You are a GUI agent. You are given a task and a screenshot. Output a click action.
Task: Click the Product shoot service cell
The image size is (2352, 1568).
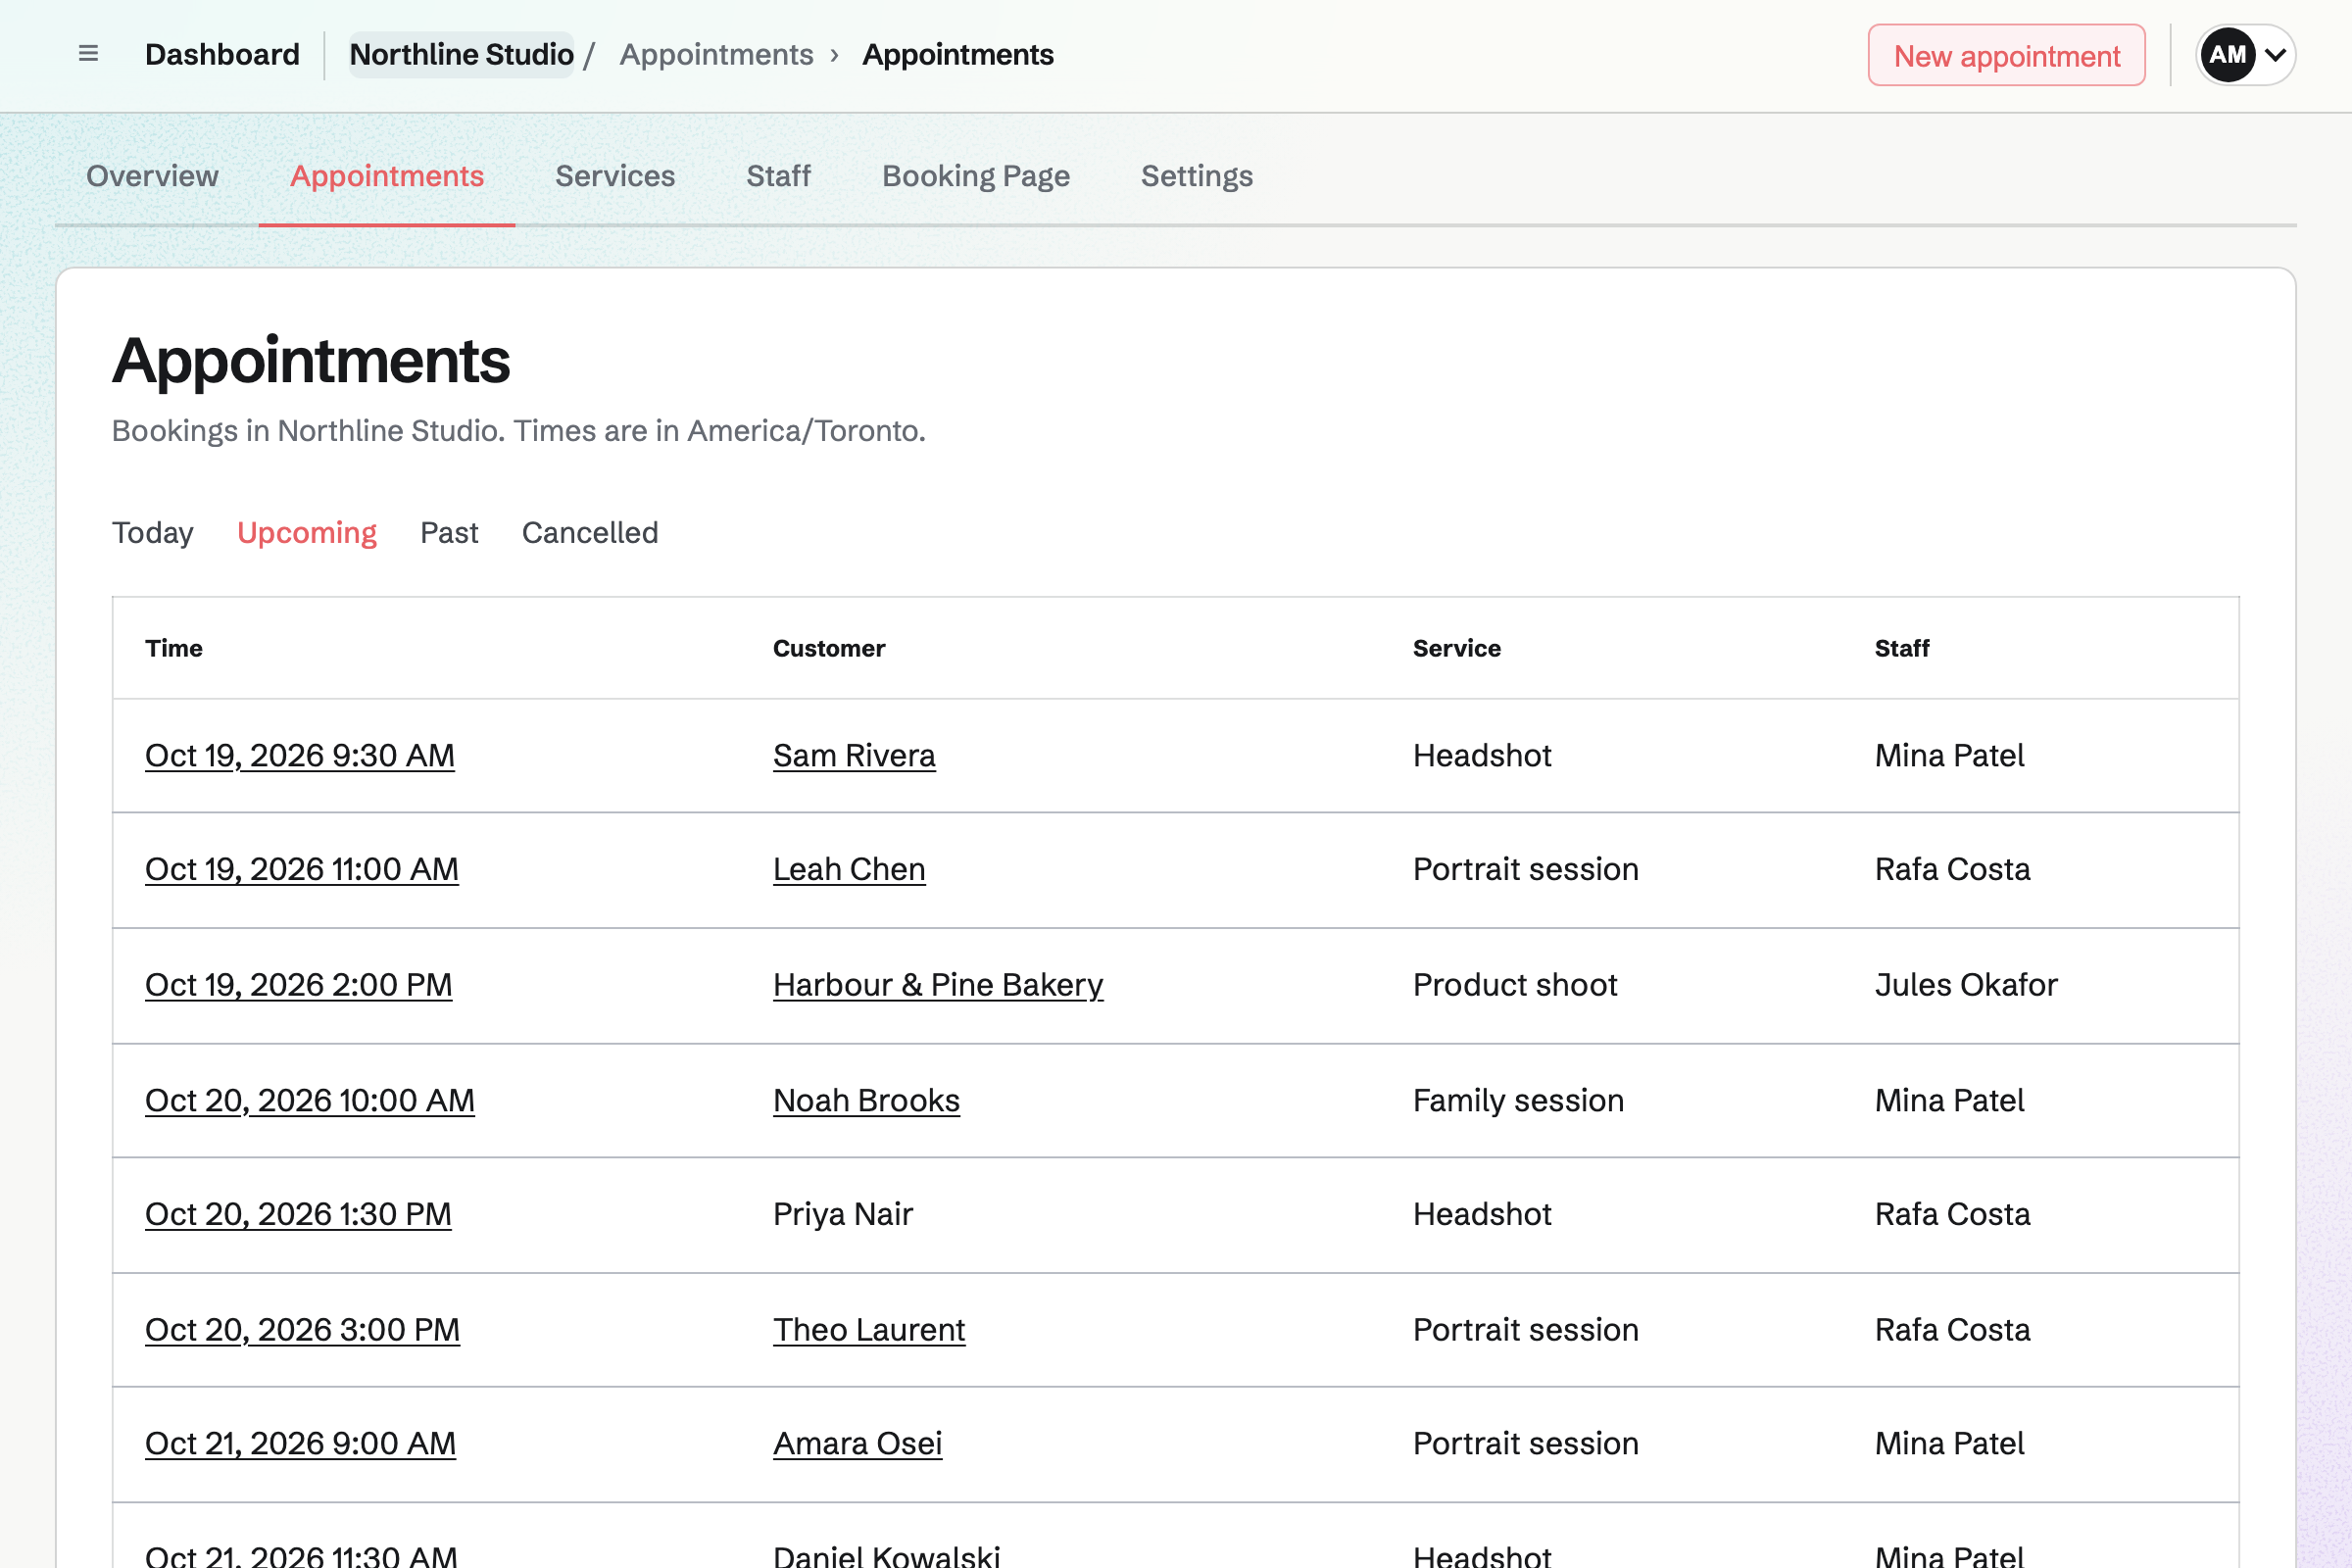pyautogui.click(x=1515, y=985)
